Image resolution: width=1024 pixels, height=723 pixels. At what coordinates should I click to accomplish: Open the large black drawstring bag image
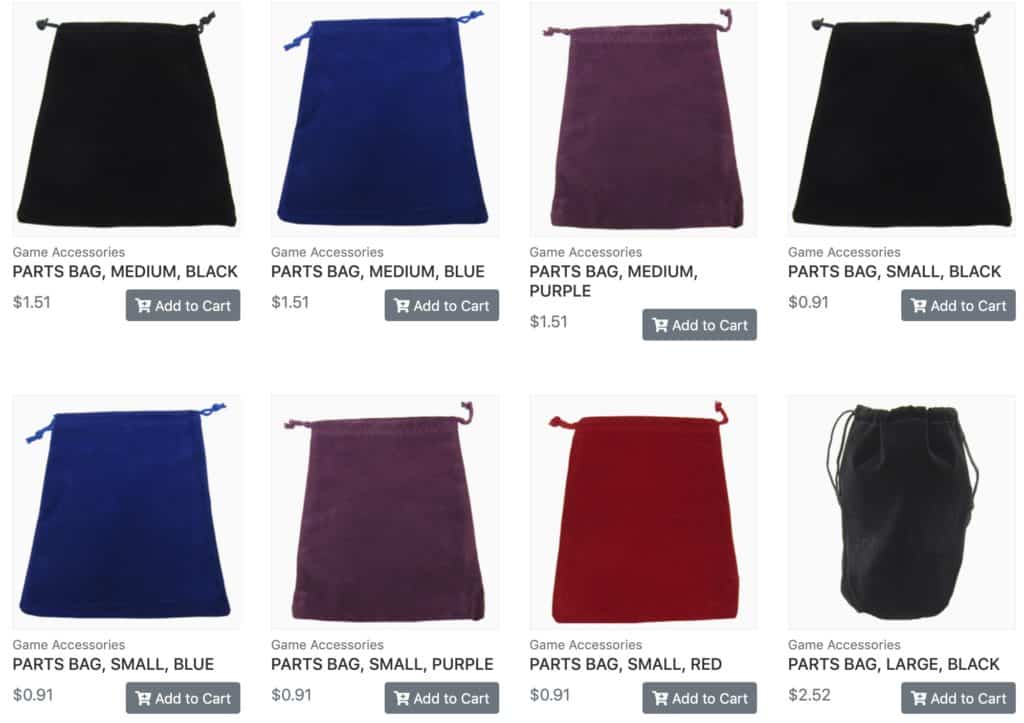pyautogui.click(x=902, y=511)
